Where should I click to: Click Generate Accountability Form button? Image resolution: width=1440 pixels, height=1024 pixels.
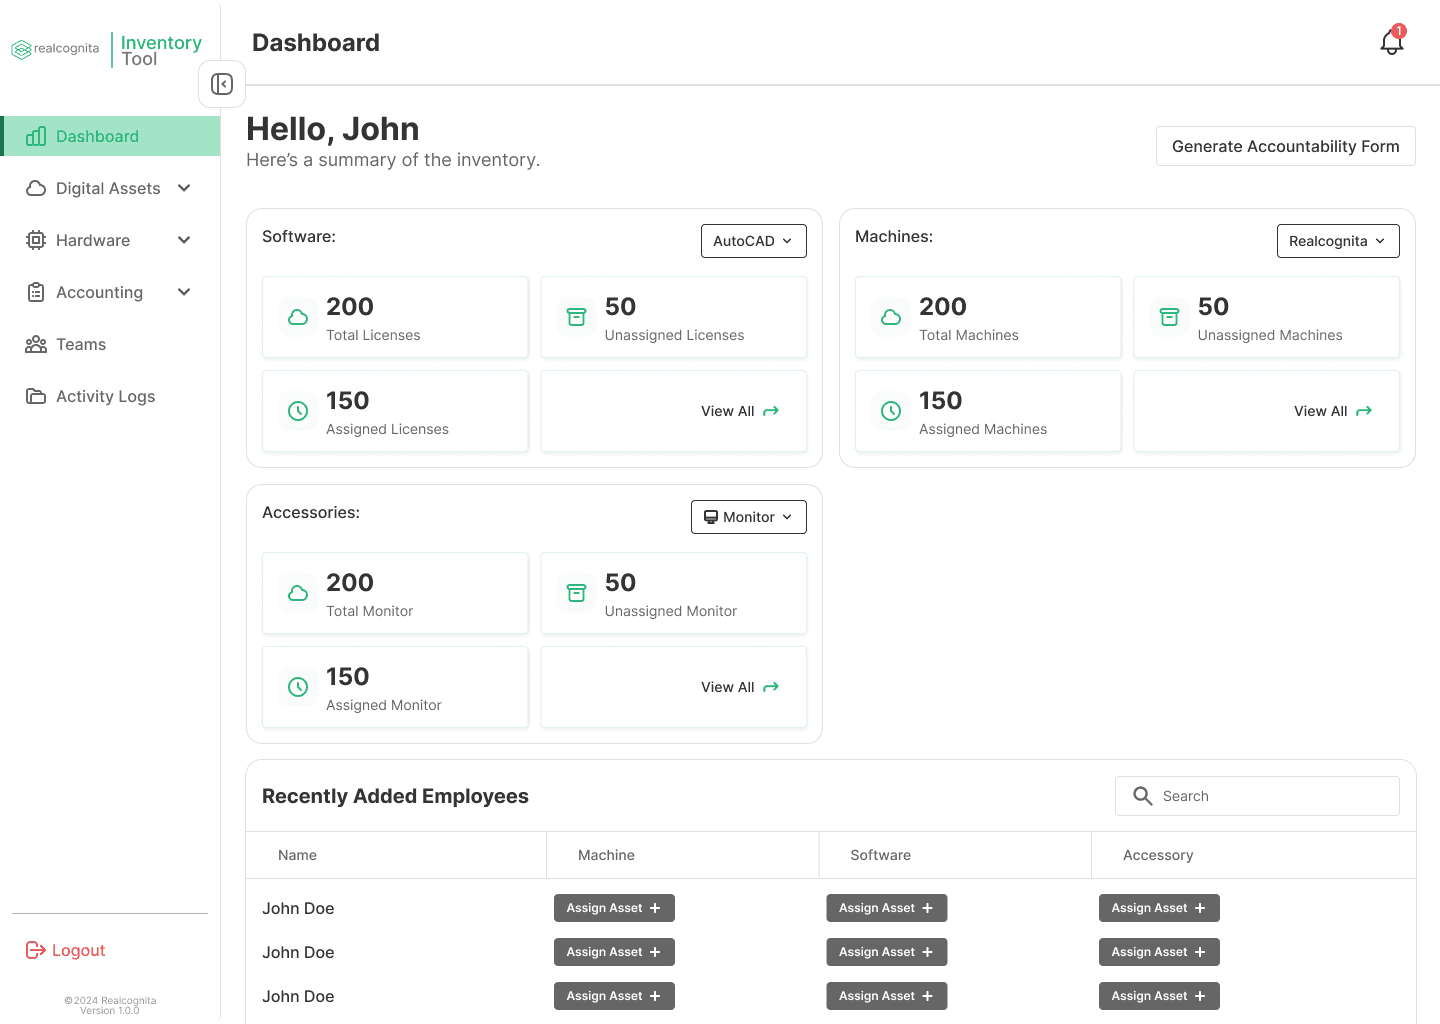(1285, 146)
